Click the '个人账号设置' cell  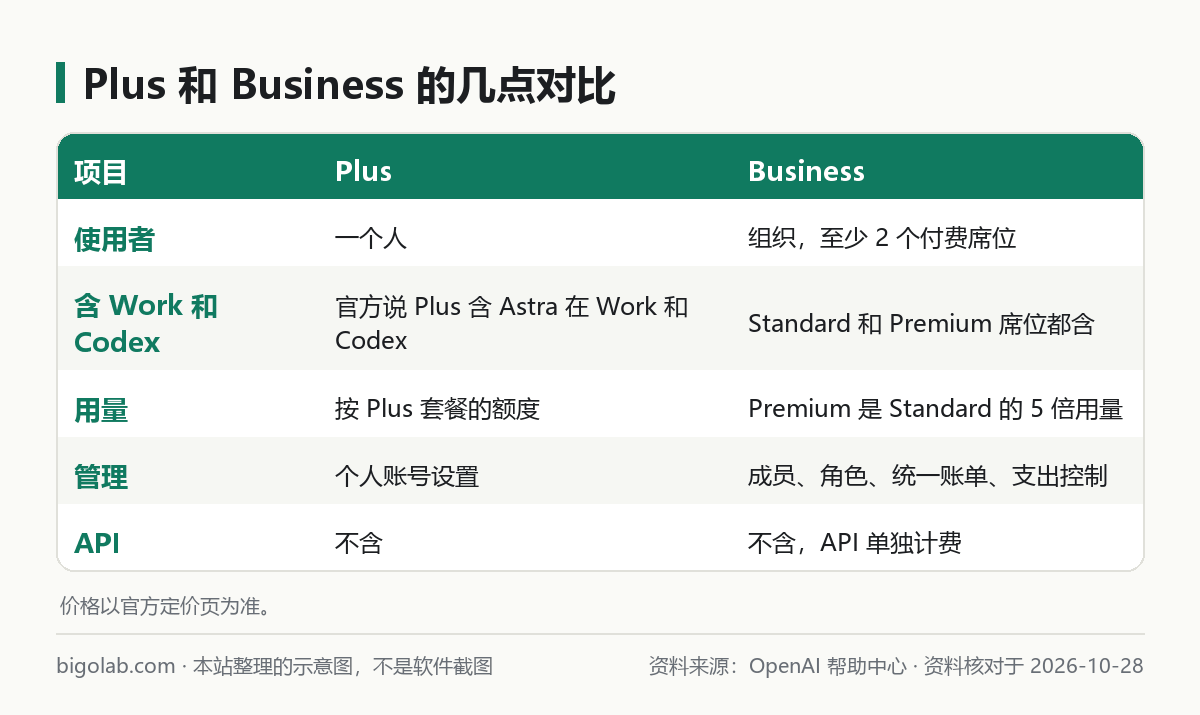click(407, 477)
